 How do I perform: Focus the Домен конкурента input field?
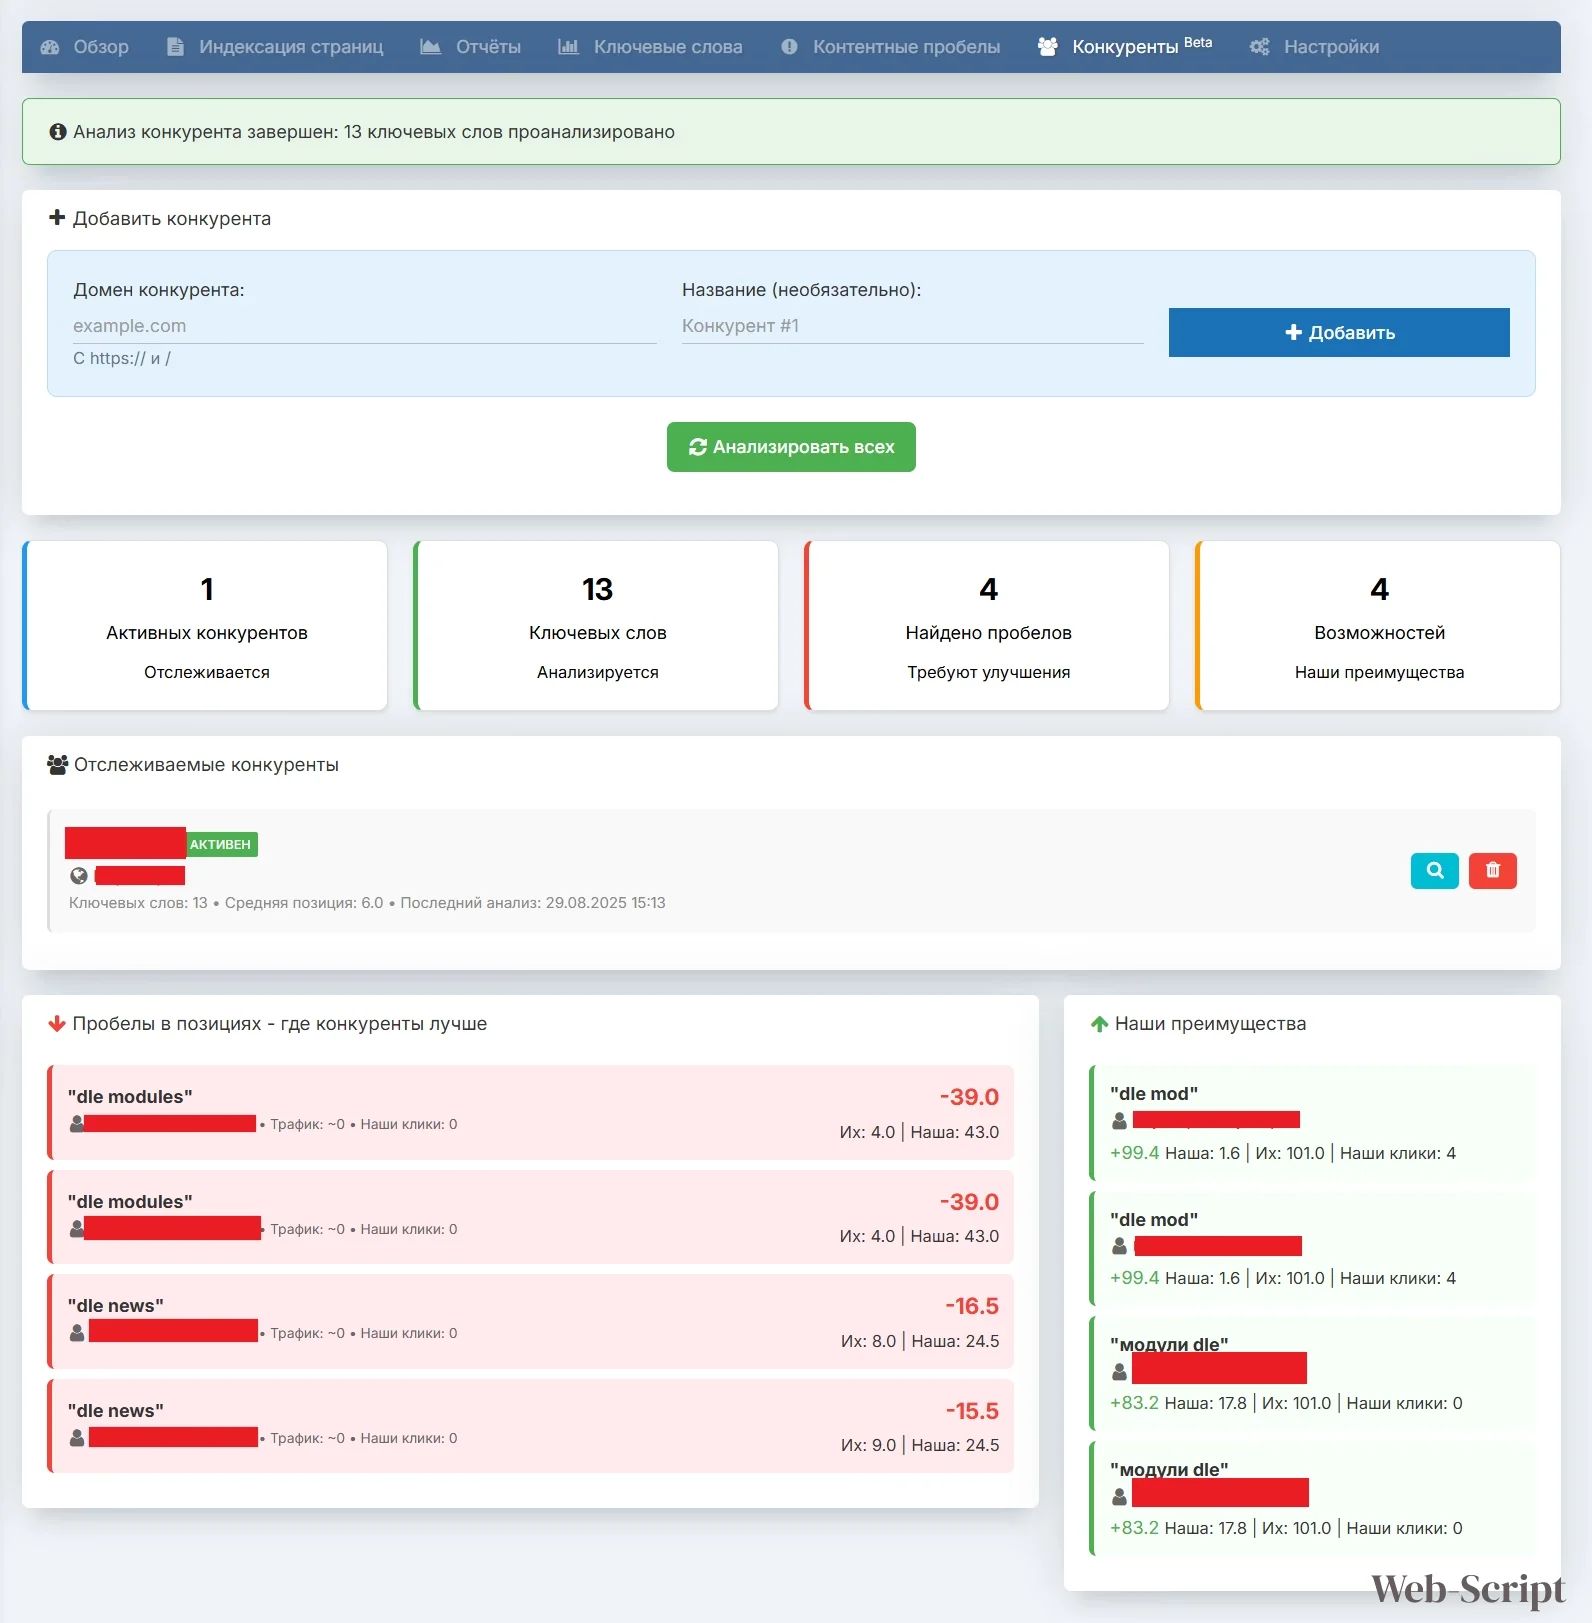point(364,326)
